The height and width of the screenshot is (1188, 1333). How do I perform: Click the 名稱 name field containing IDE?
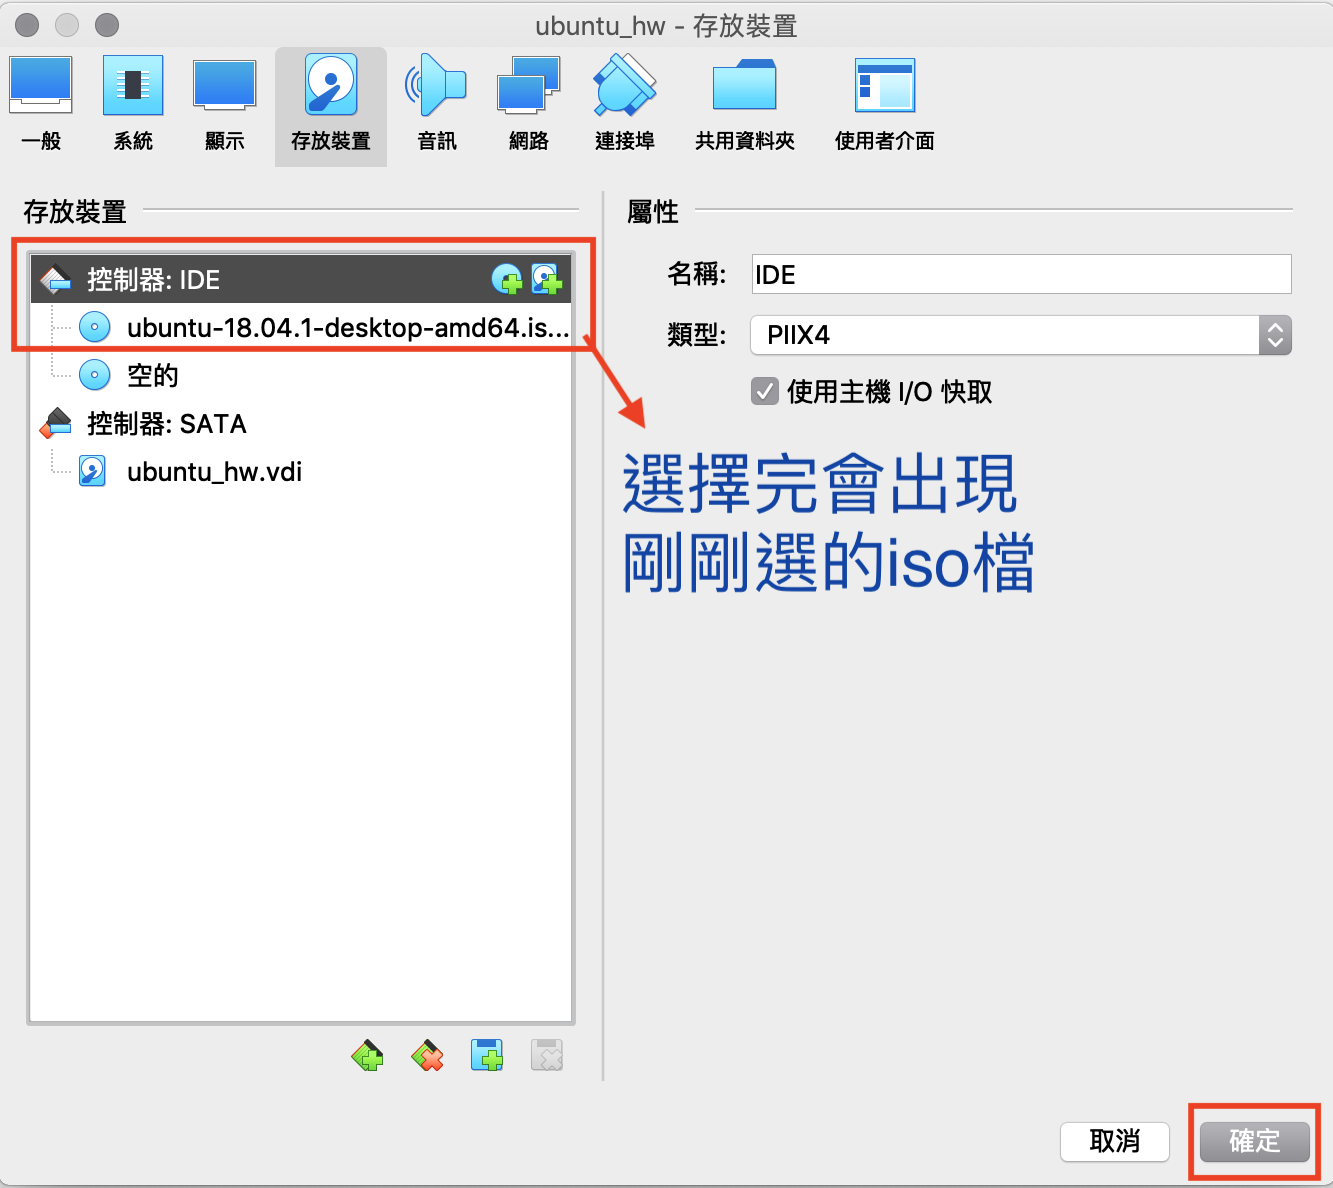pyautogui.click(x=1021, y=274)
